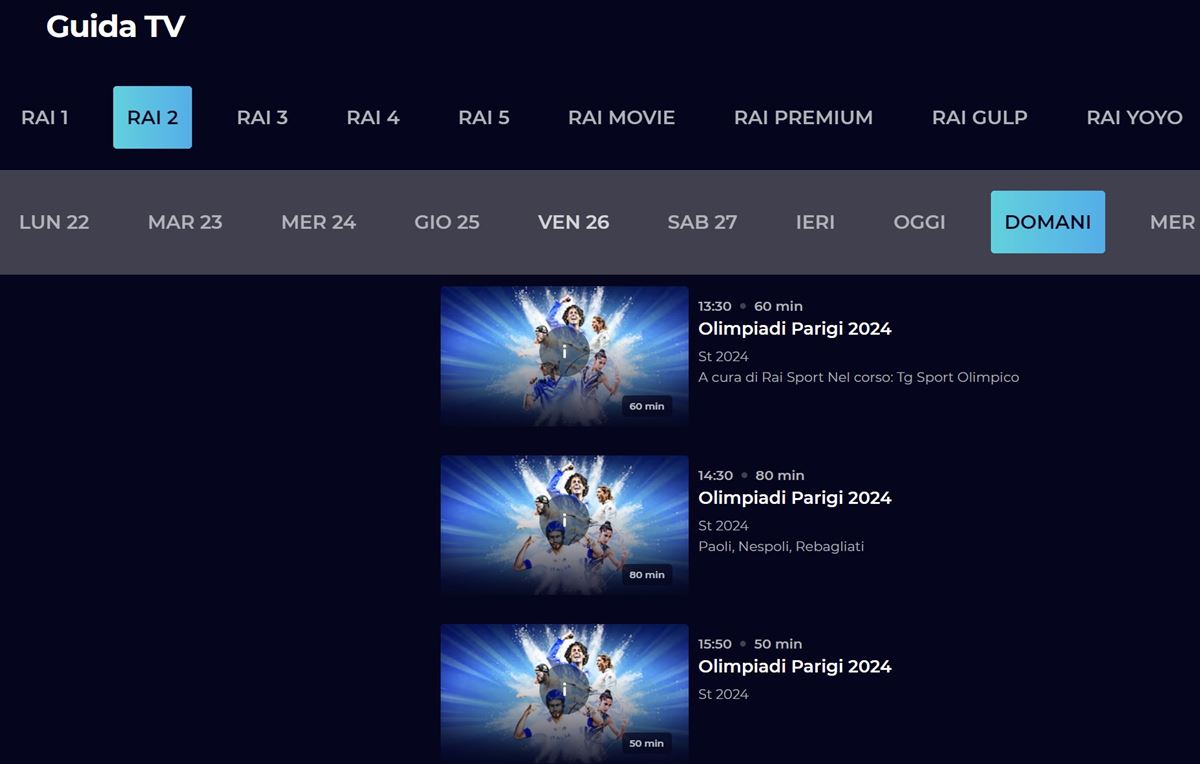Click the 60 min badge on thumbnail

point(647,406)
